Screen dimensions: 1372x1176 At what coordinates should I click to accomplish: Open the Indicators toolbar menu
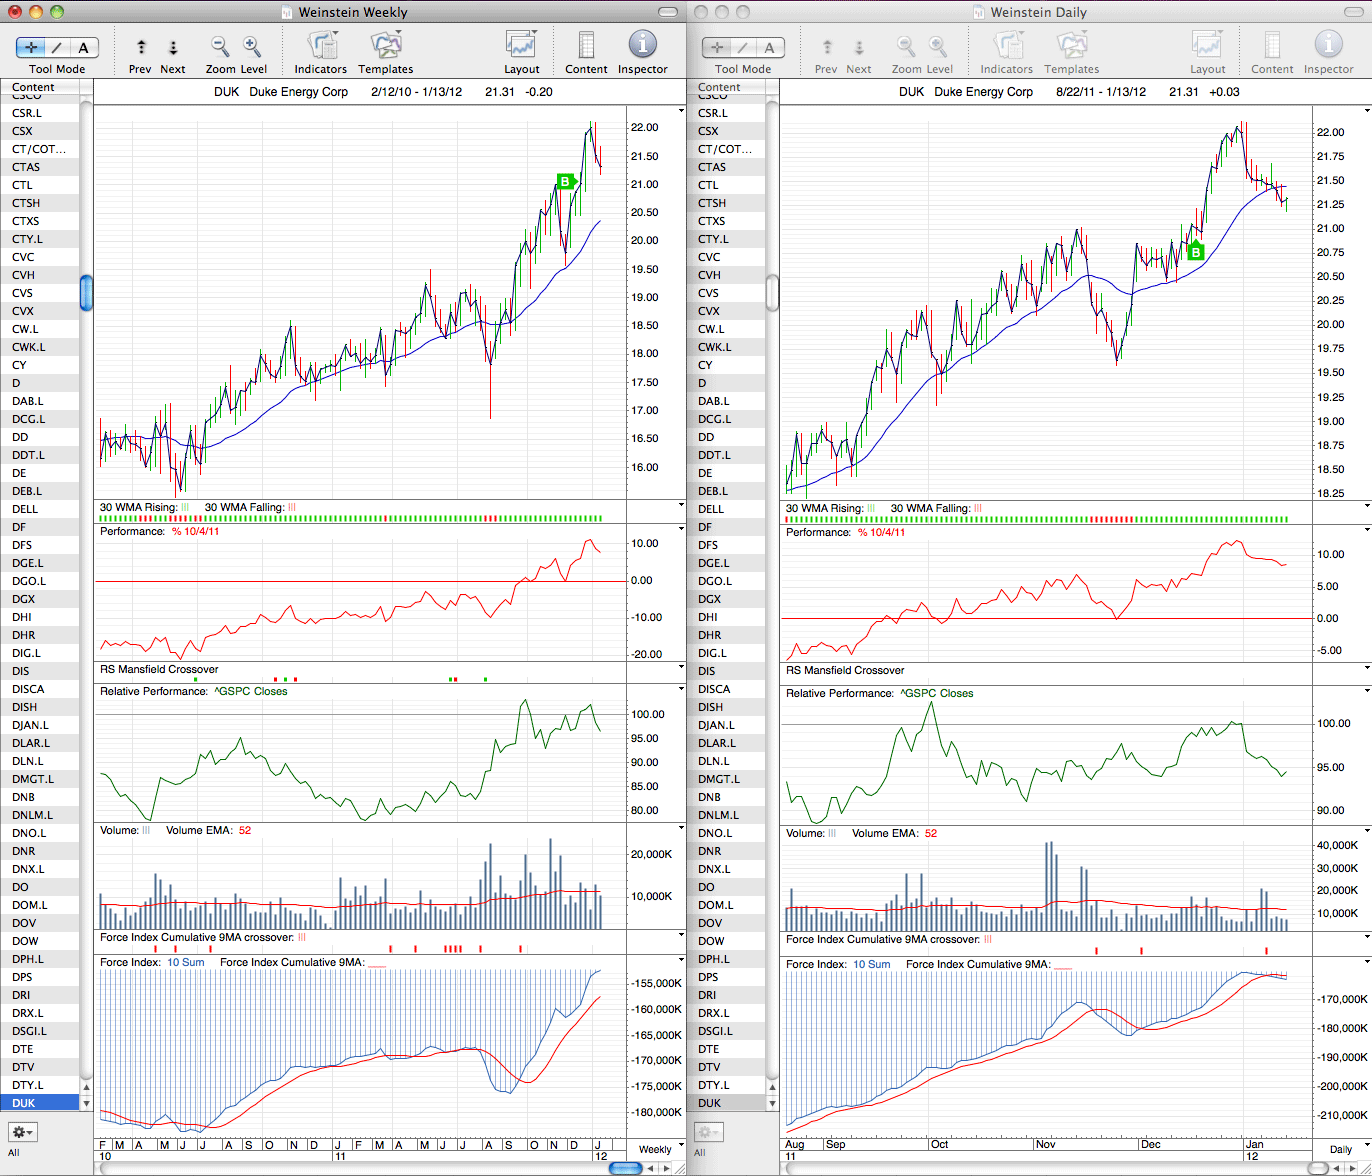(x=322, y=45)
